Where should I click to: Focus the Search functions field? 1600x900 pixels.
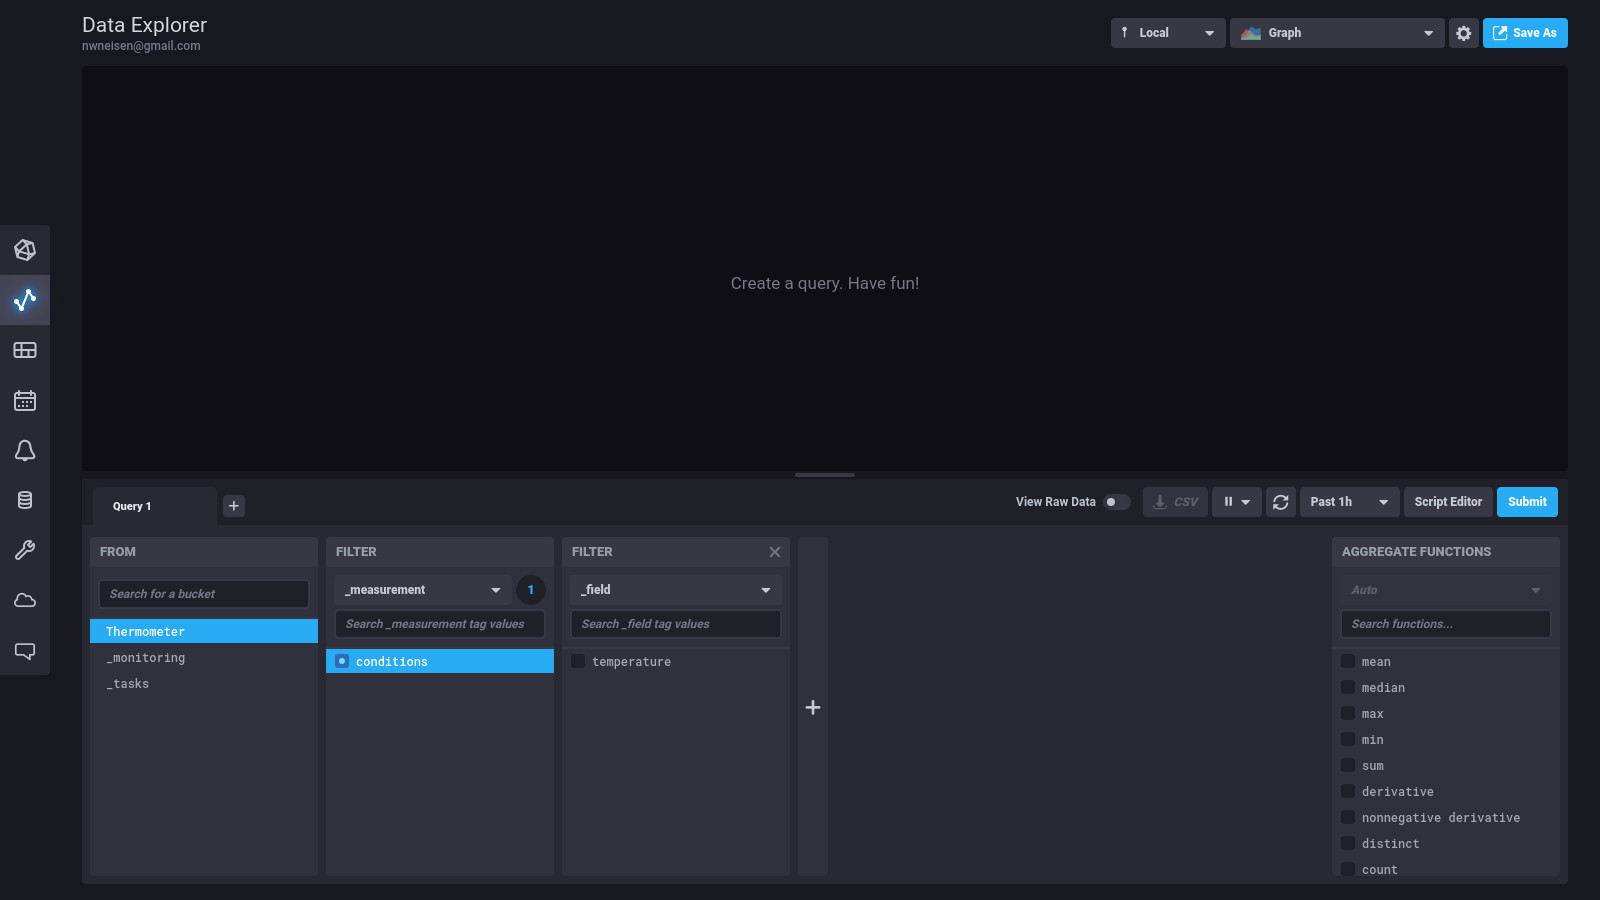point(1446,624)
